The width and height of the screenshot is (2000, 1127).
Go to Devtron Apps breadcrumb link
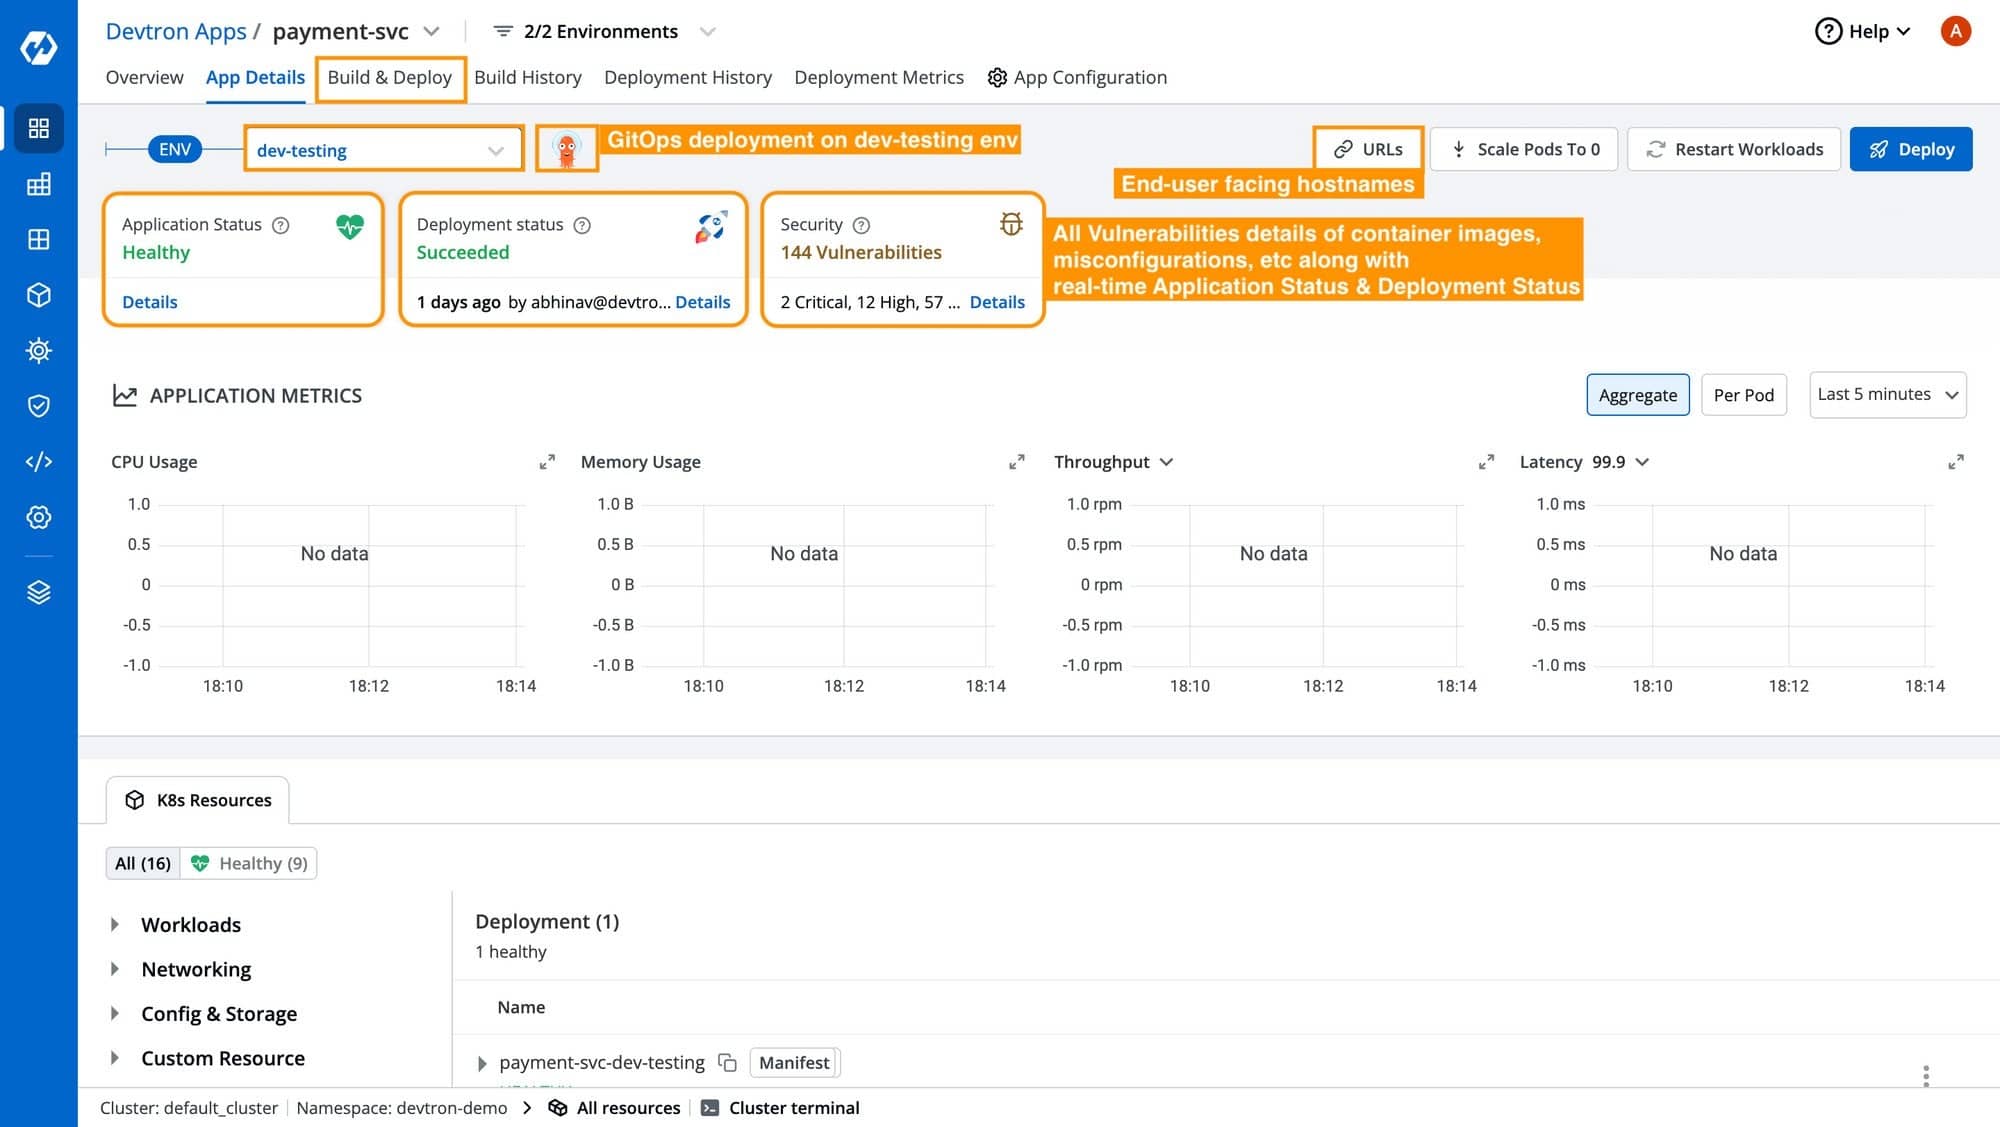(x=176, y=31)
